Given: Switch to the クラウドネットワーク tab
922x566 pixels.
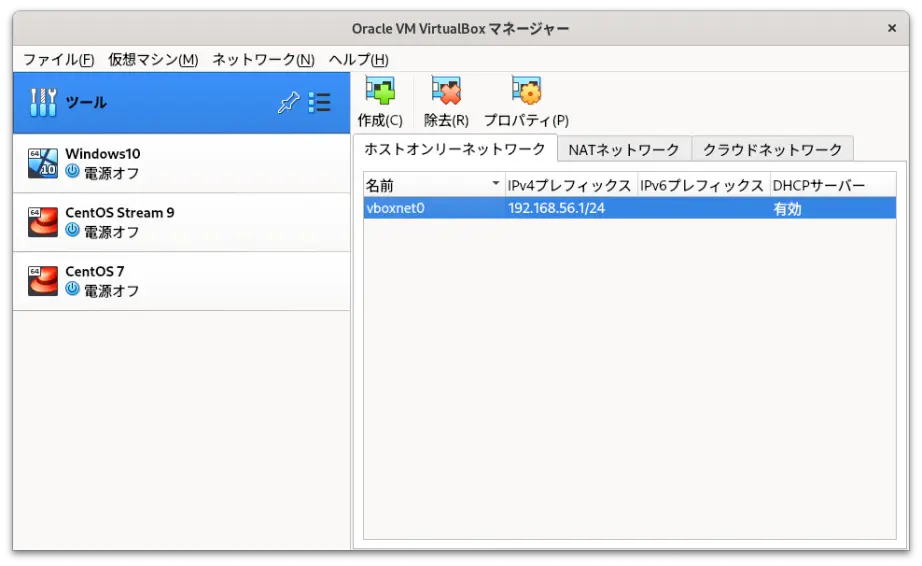Looking at the screenshot, I should click(x=773, y=149).
